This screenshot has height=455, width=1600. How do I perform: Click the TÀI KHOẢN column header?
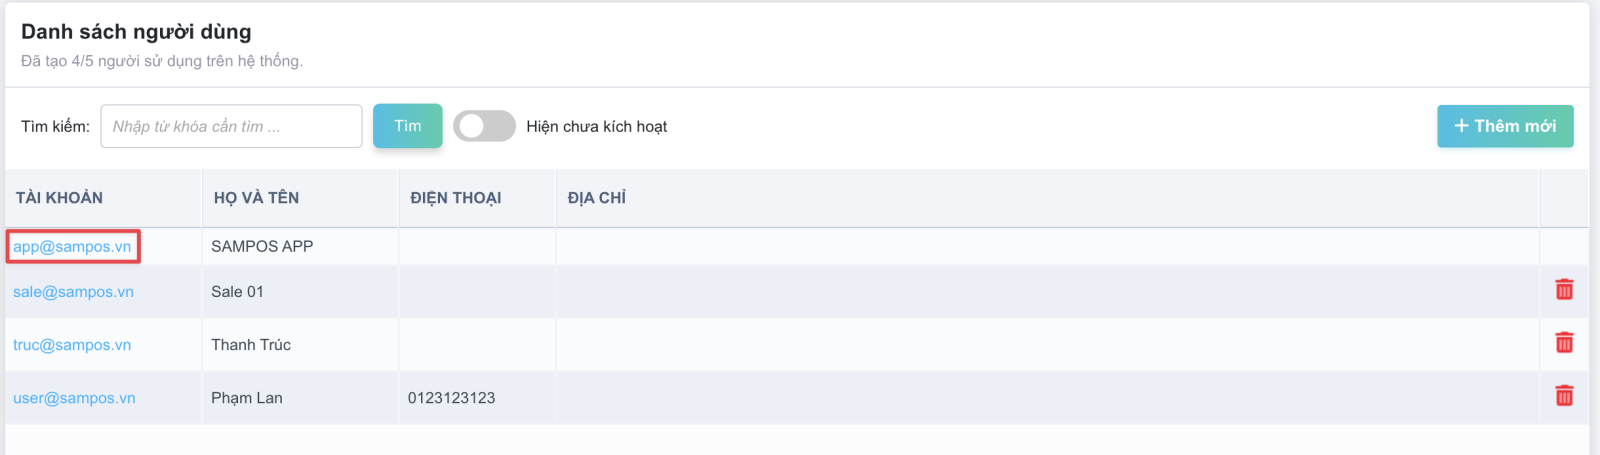pos(59,198)
